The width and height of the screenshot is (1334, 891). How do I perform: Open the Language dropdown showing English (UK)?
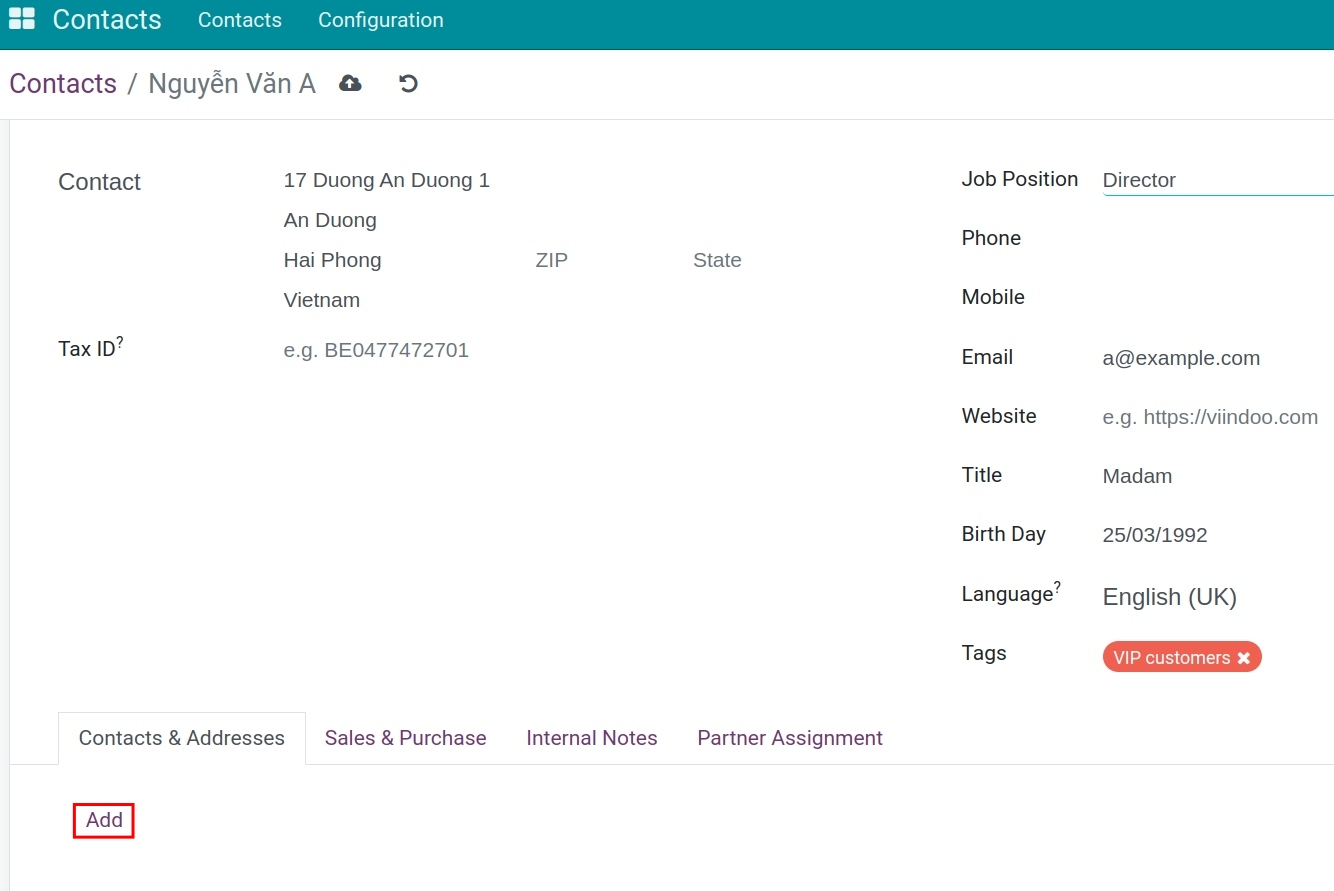point(1169,597)
